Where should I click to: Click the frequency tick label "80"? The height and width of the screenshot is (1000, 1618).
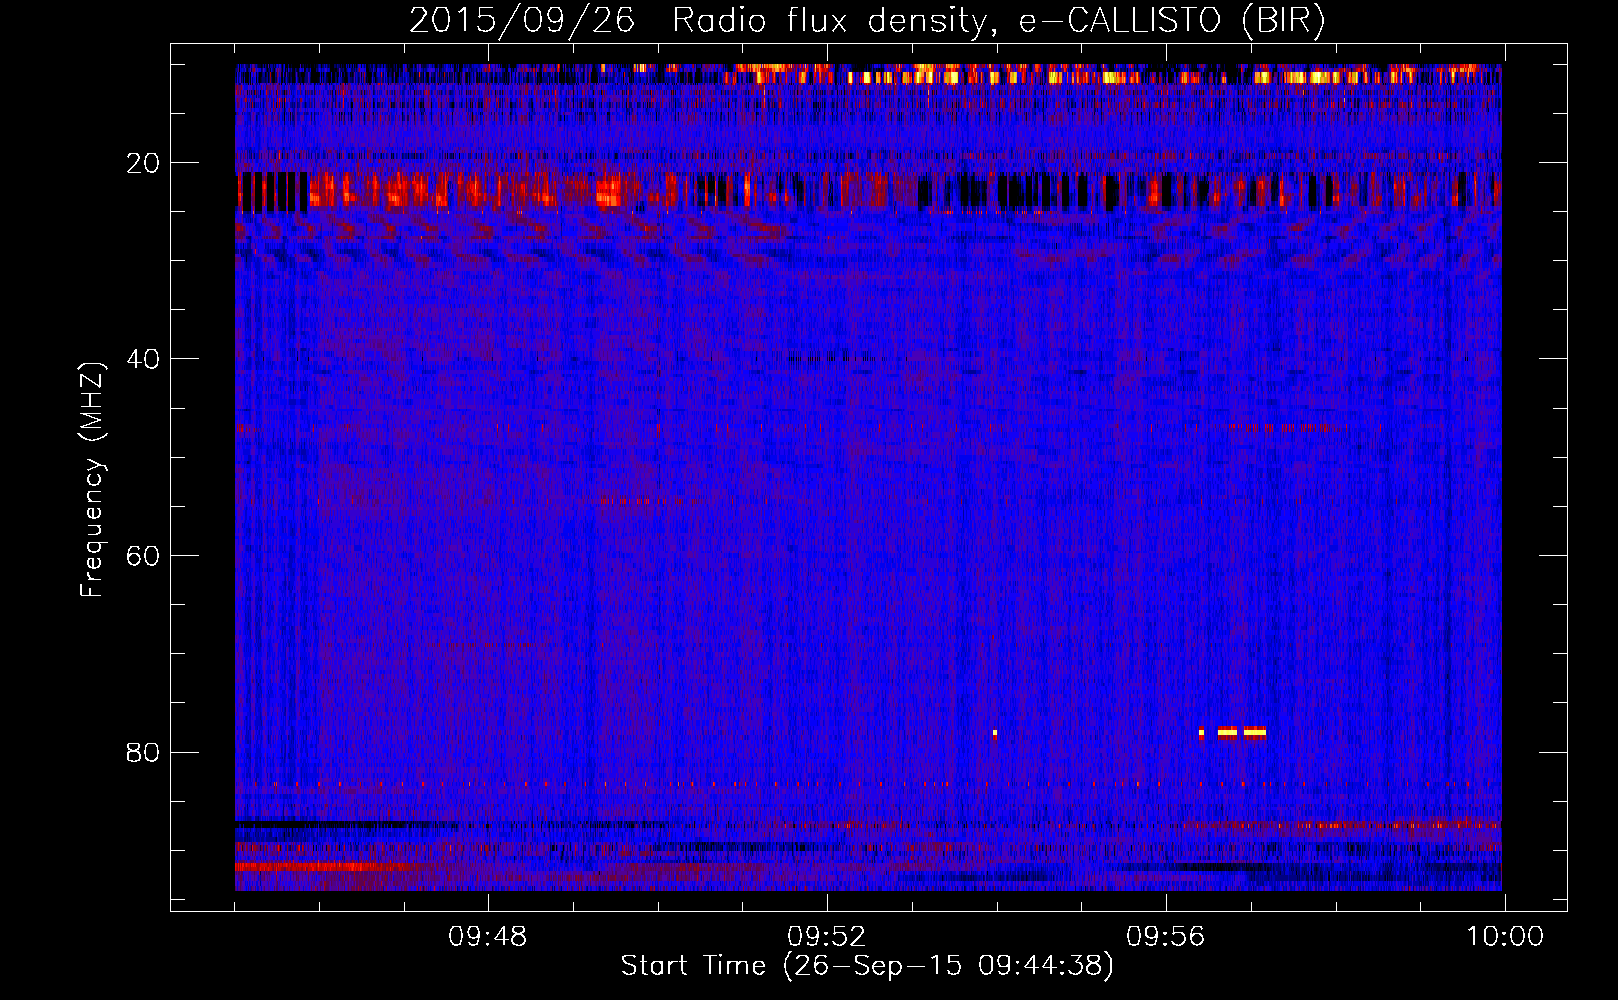(x=144, y=752)
